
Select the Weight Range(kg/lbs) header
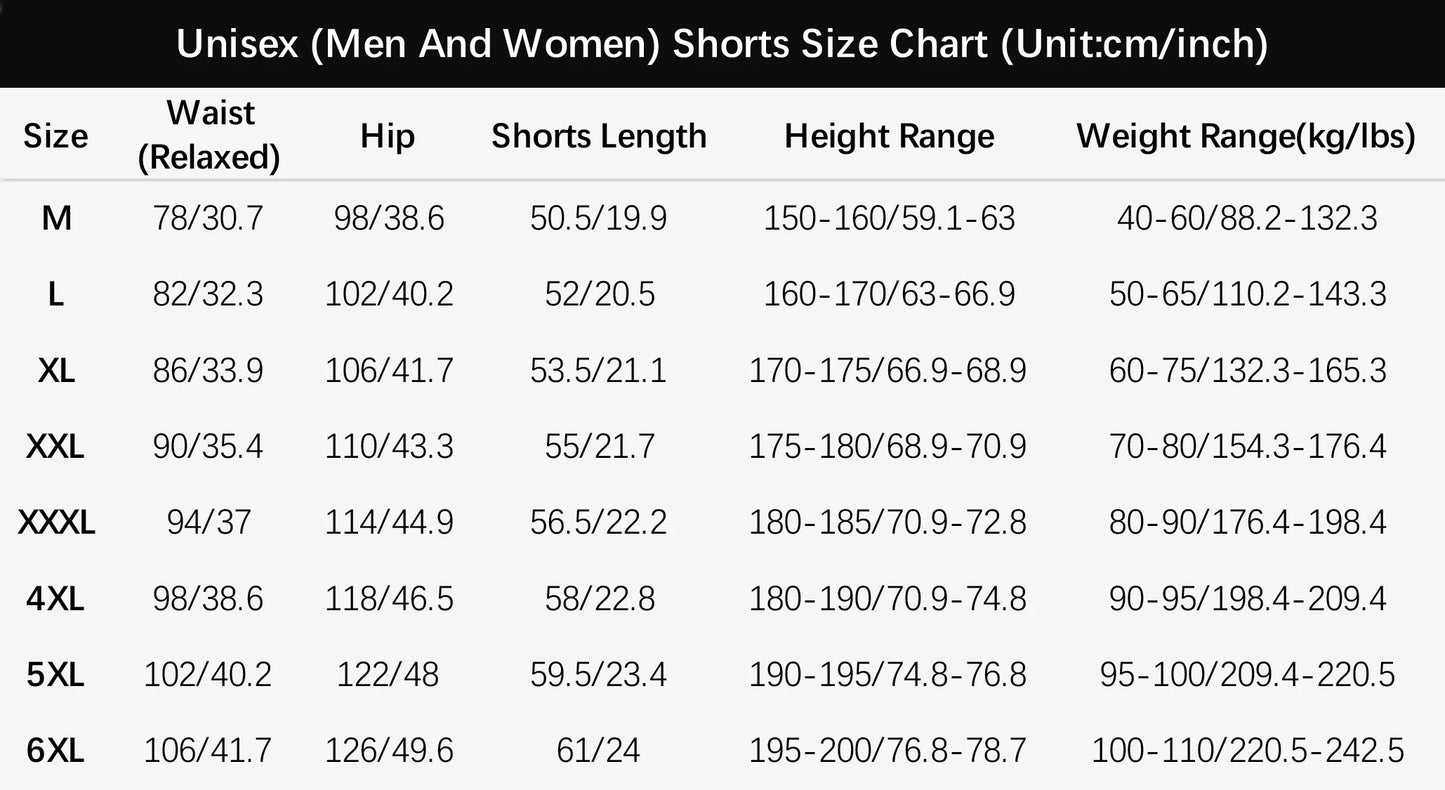pyautogui.click(x=1246, y=136)
